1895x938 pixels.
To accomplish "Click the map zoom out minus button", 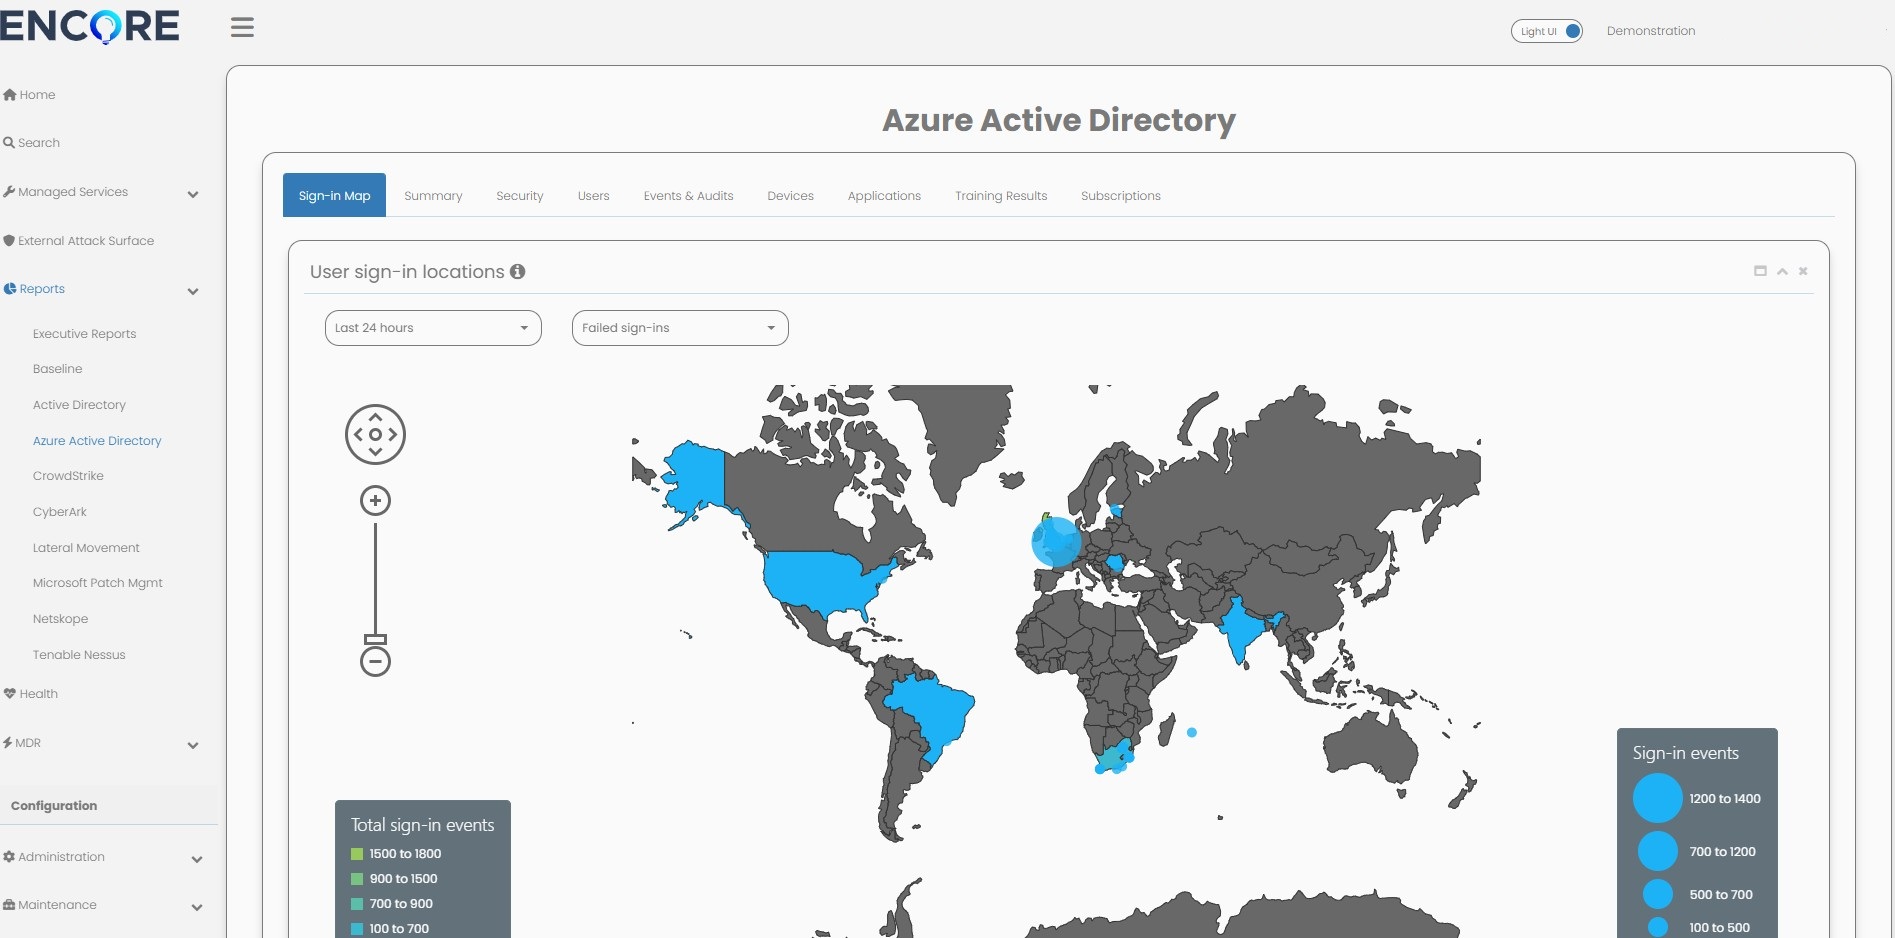I will coord(375,661).
